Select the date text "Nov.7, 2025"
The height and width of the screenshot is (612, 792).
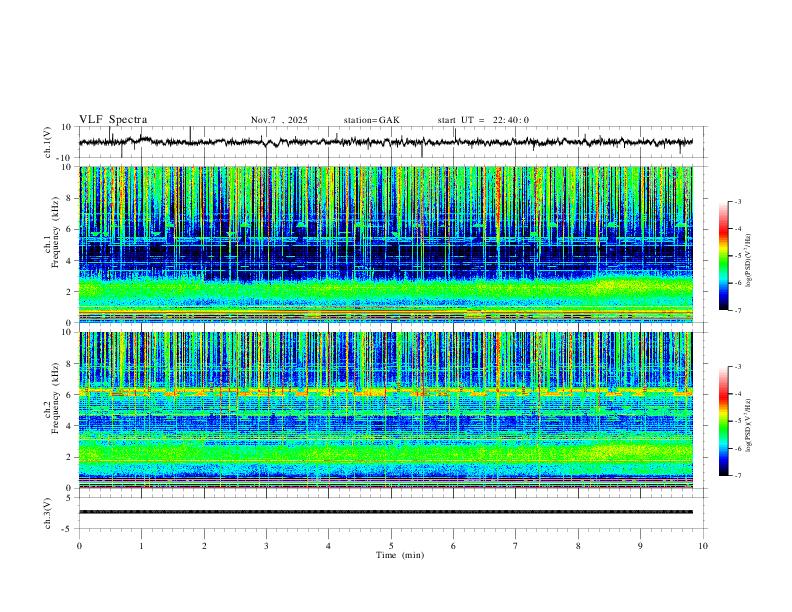pyautogui.click(x=279, y=120)
